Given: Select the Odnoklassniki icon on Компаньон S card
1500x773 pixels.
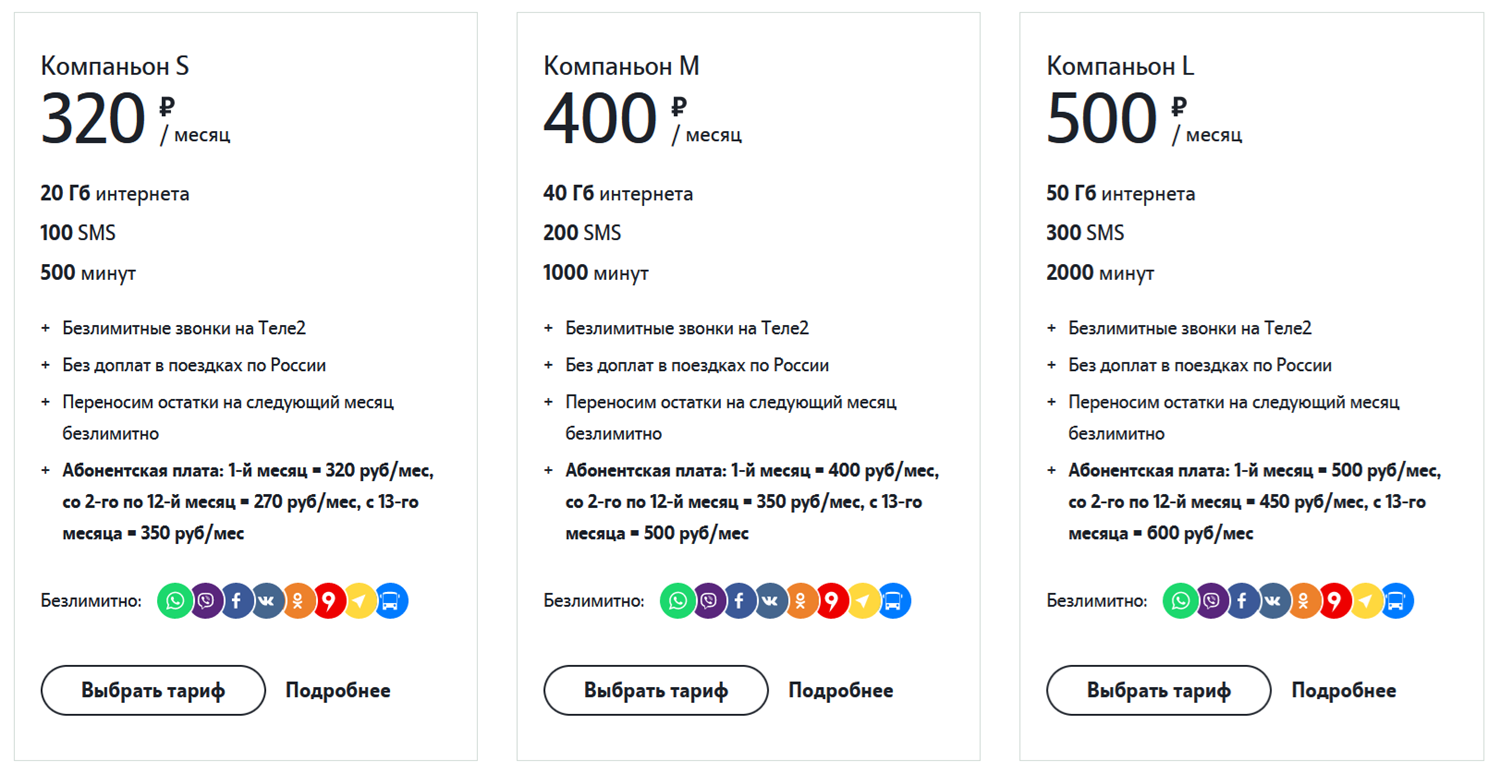Looking at the screenshot, I should pos(299,601).
